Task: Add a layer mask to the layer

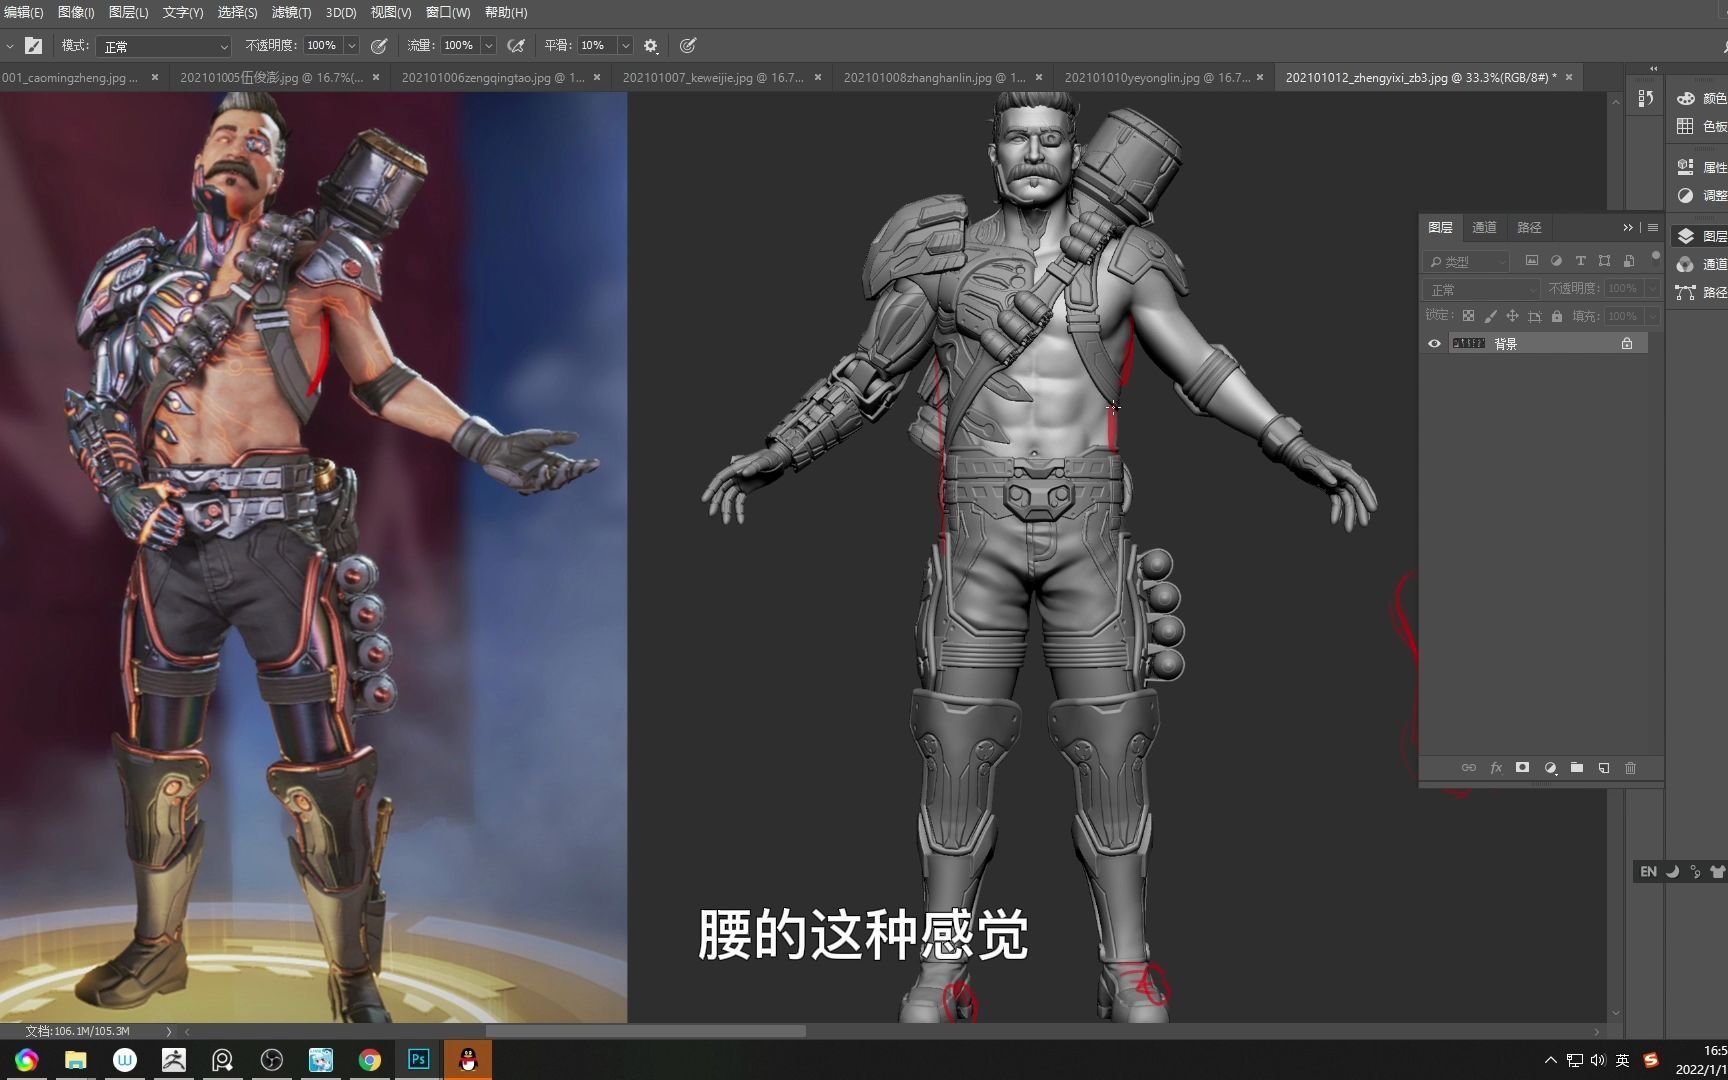Action: coord(1522,767)
